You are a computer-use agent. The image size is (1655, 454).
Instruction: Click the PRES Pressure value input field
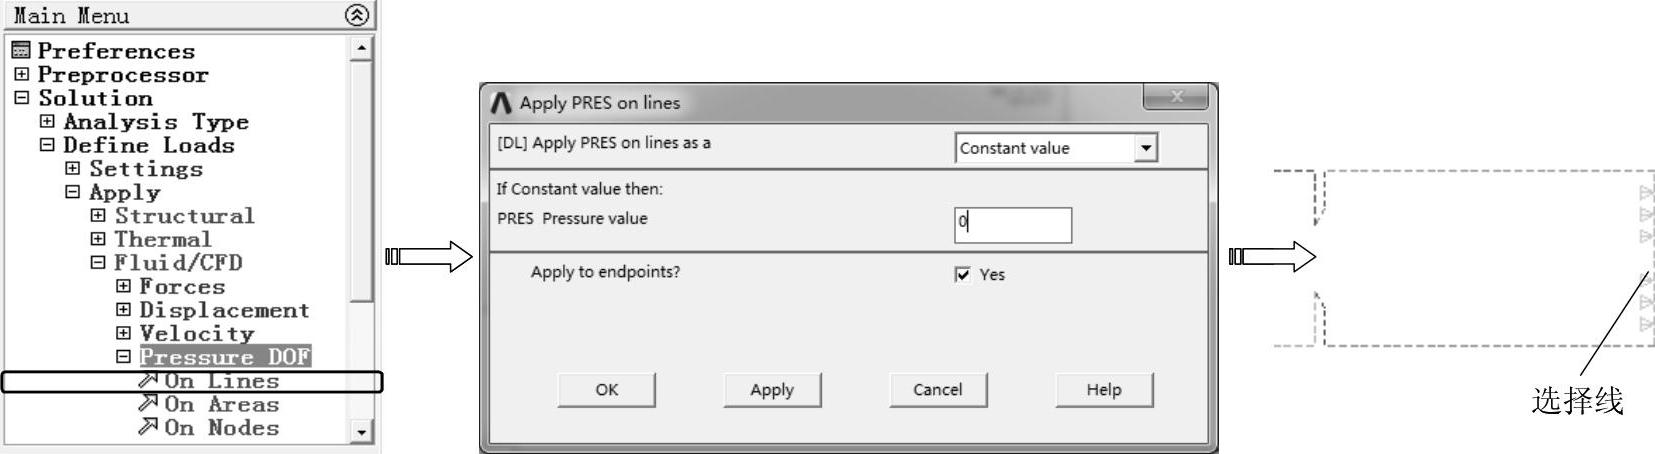tap(1013, 225)
